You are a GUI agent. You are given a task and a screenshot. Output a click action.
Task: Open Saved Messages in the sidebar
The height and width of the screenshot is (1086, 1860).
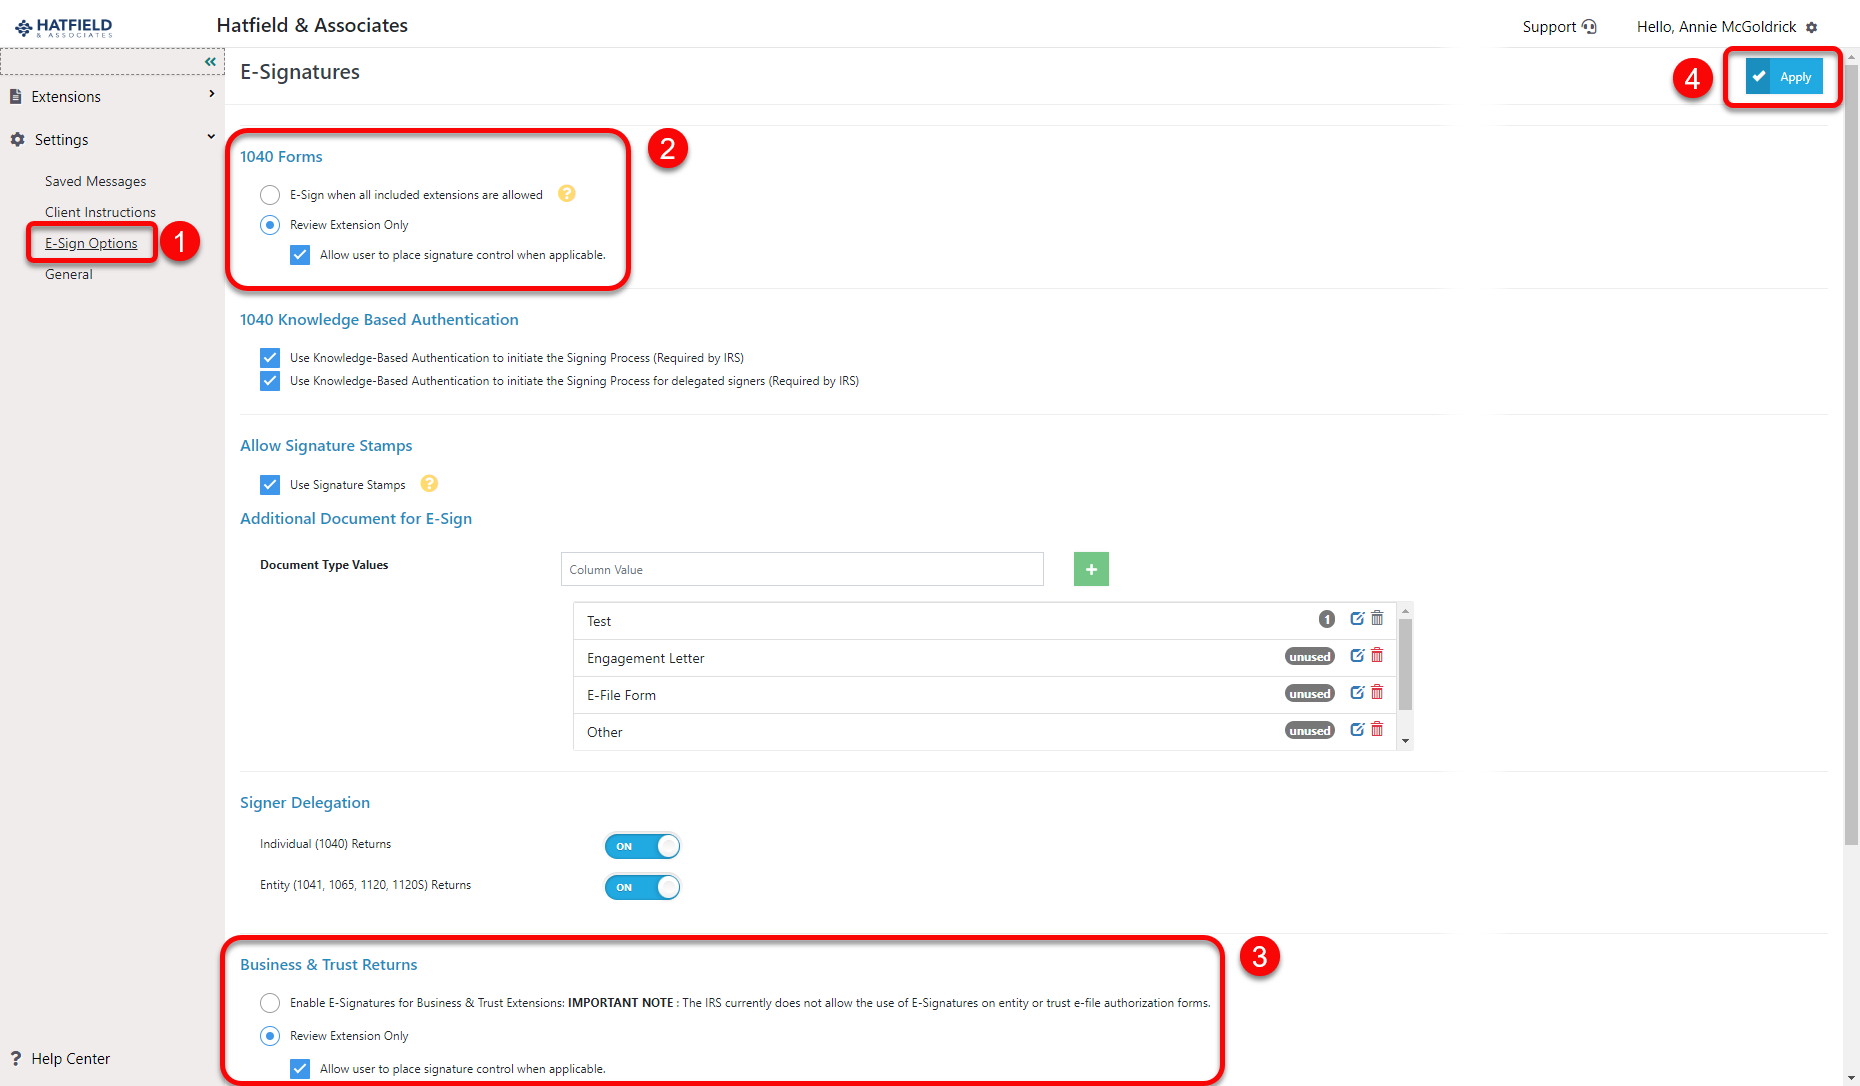click(x=95, y=181)
